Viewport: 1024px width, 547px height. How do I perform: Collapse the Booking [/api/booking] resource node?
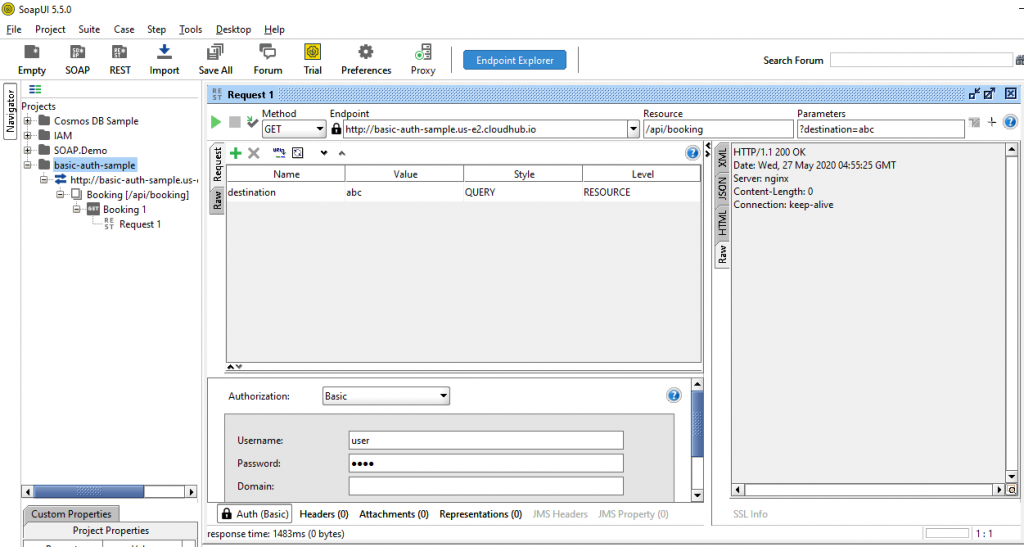[60, 195]
